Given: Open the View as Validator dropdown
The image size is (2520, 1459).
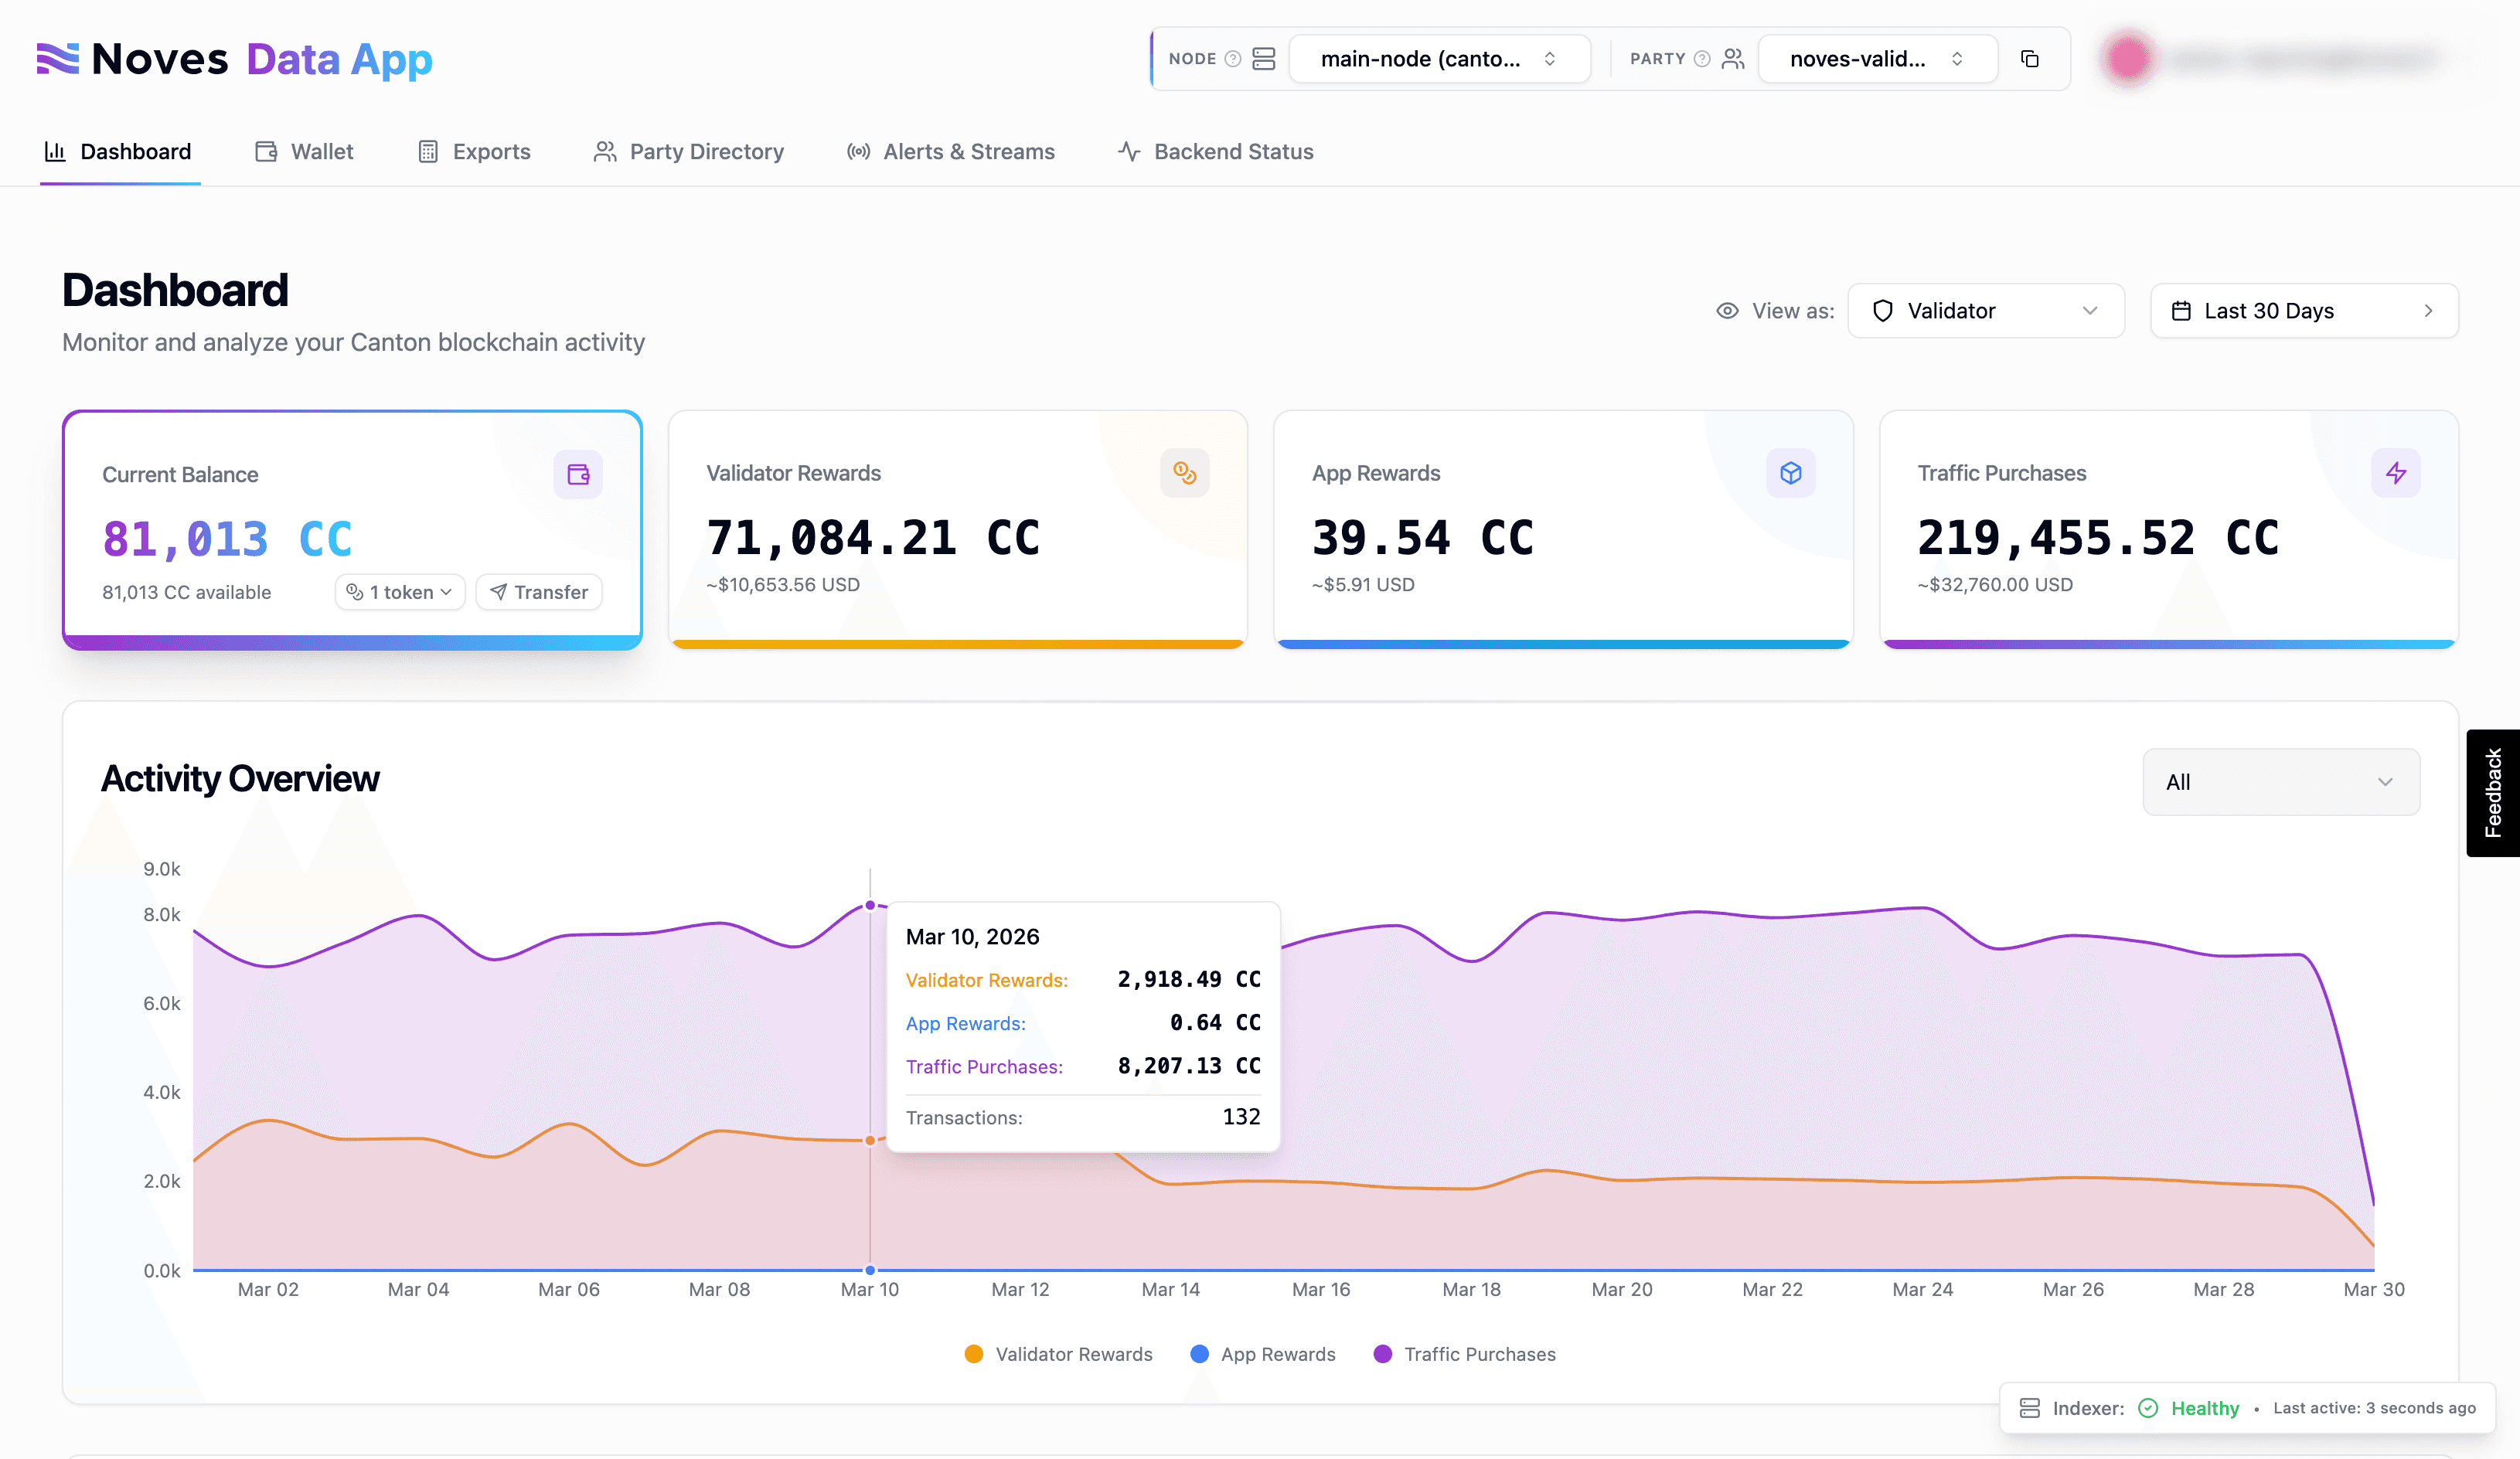Looking at the screenshot, I should point(1985,311).
